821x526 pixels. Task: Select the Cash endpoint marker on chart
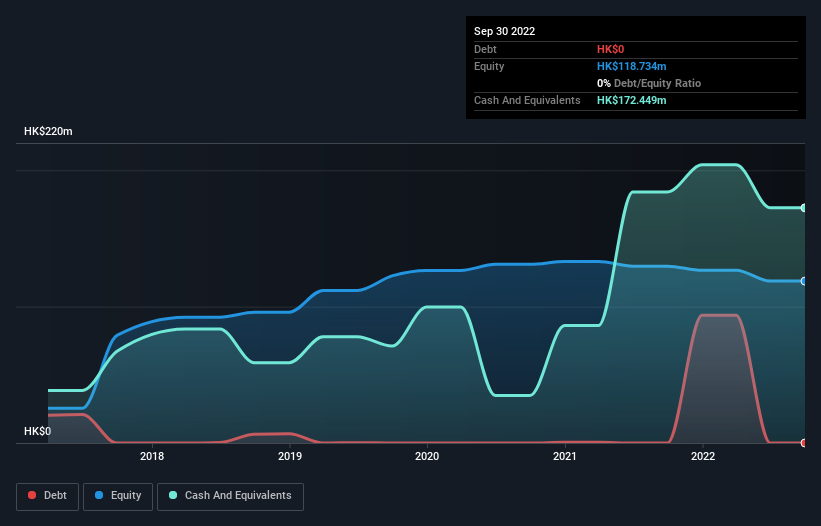[x=804, y=208]
